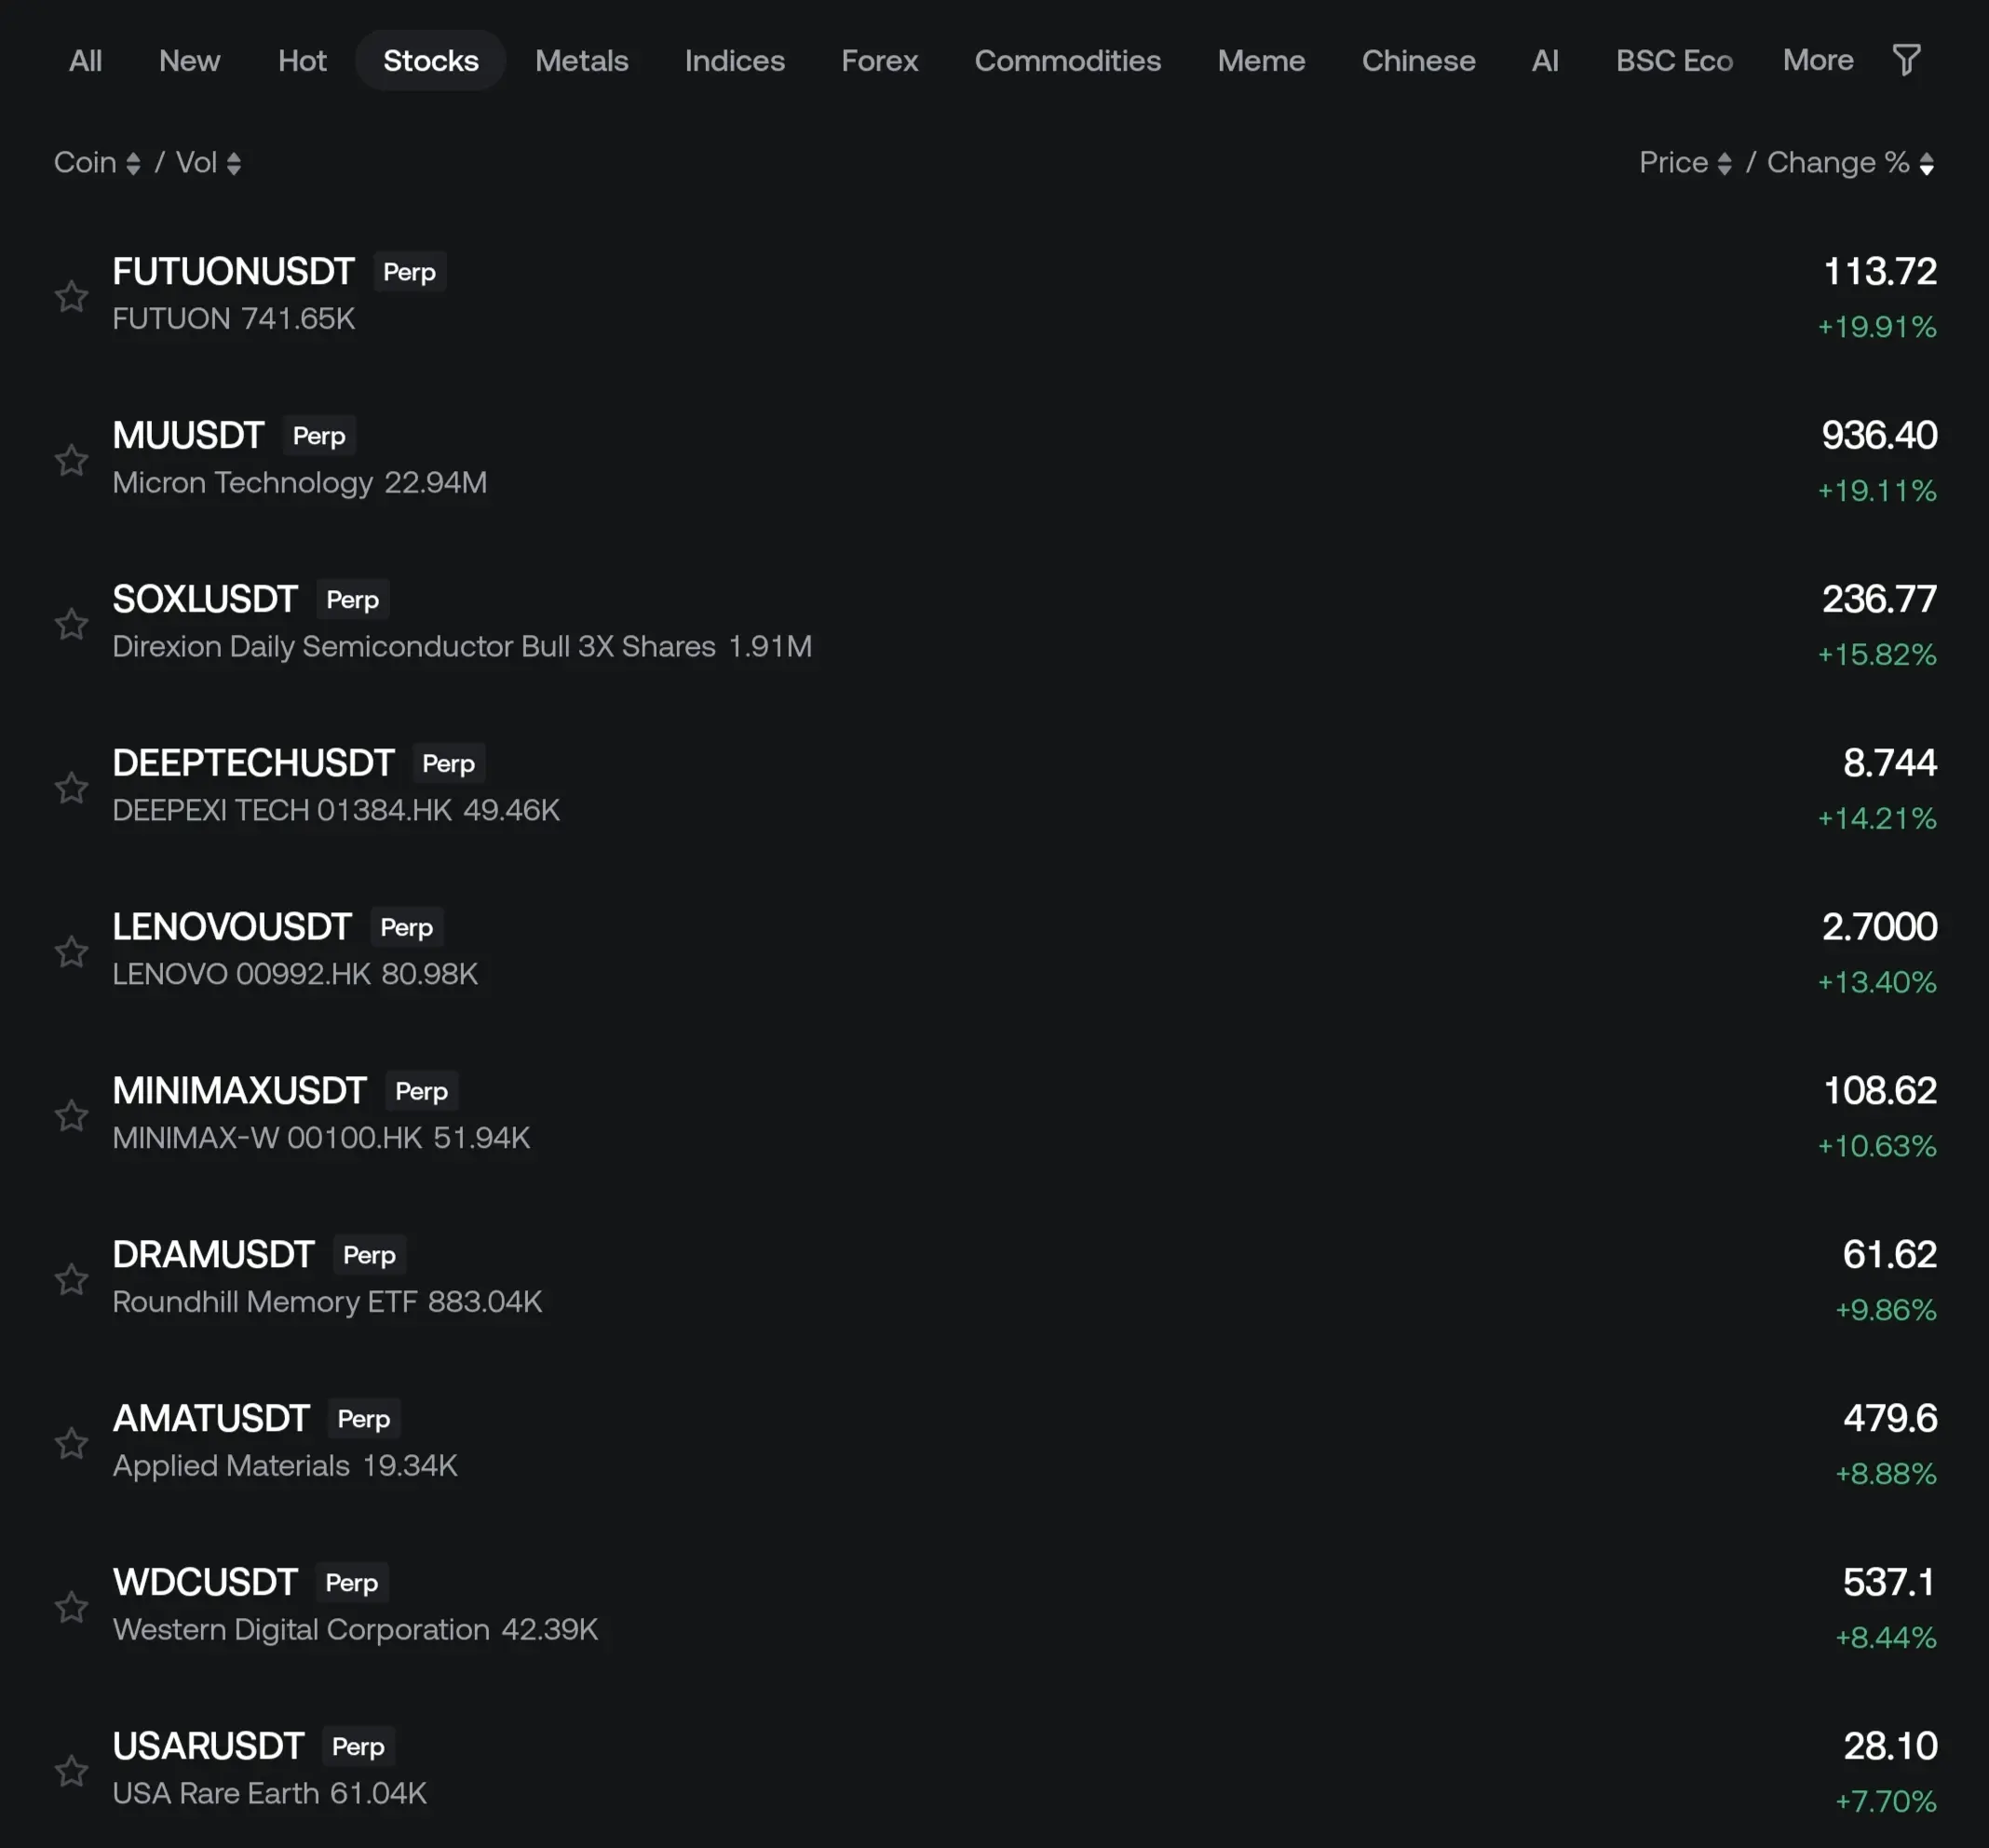This screenshot has height=1848, width=1989.
Task: Go to the Metals tab
Action: pos(582,60)
